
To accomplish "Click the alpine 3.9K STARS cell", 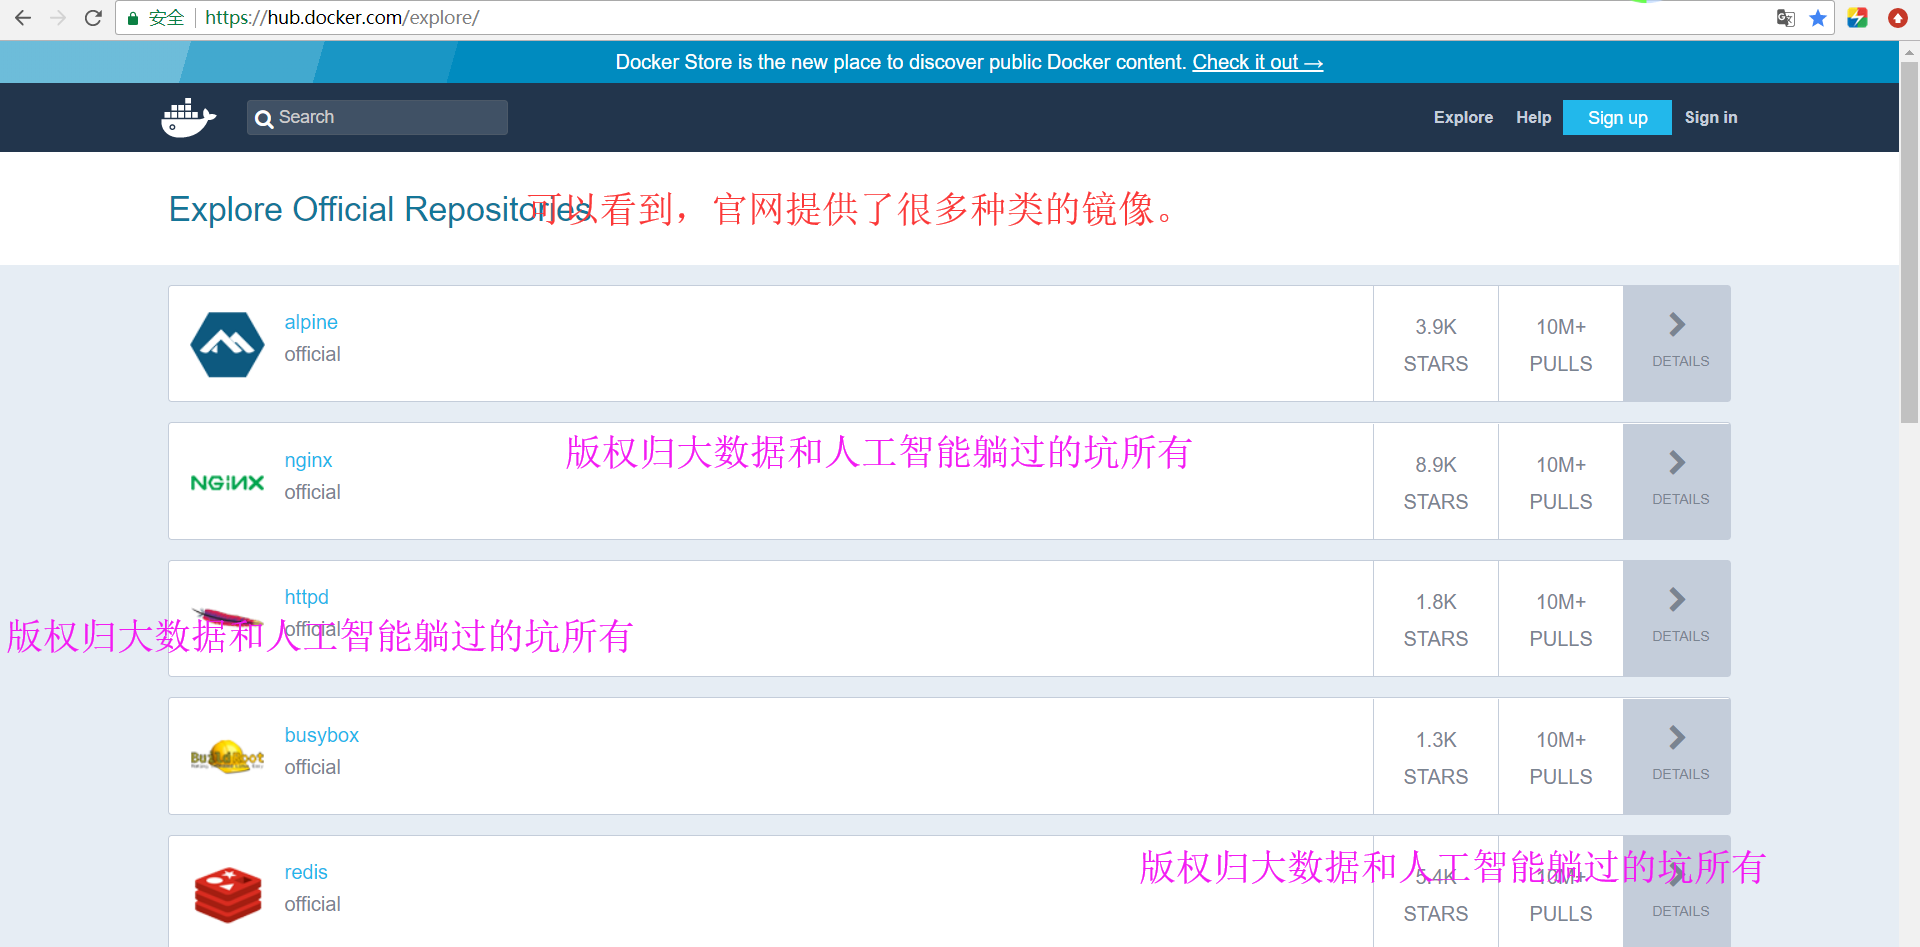I will (x=1436, y=344).
